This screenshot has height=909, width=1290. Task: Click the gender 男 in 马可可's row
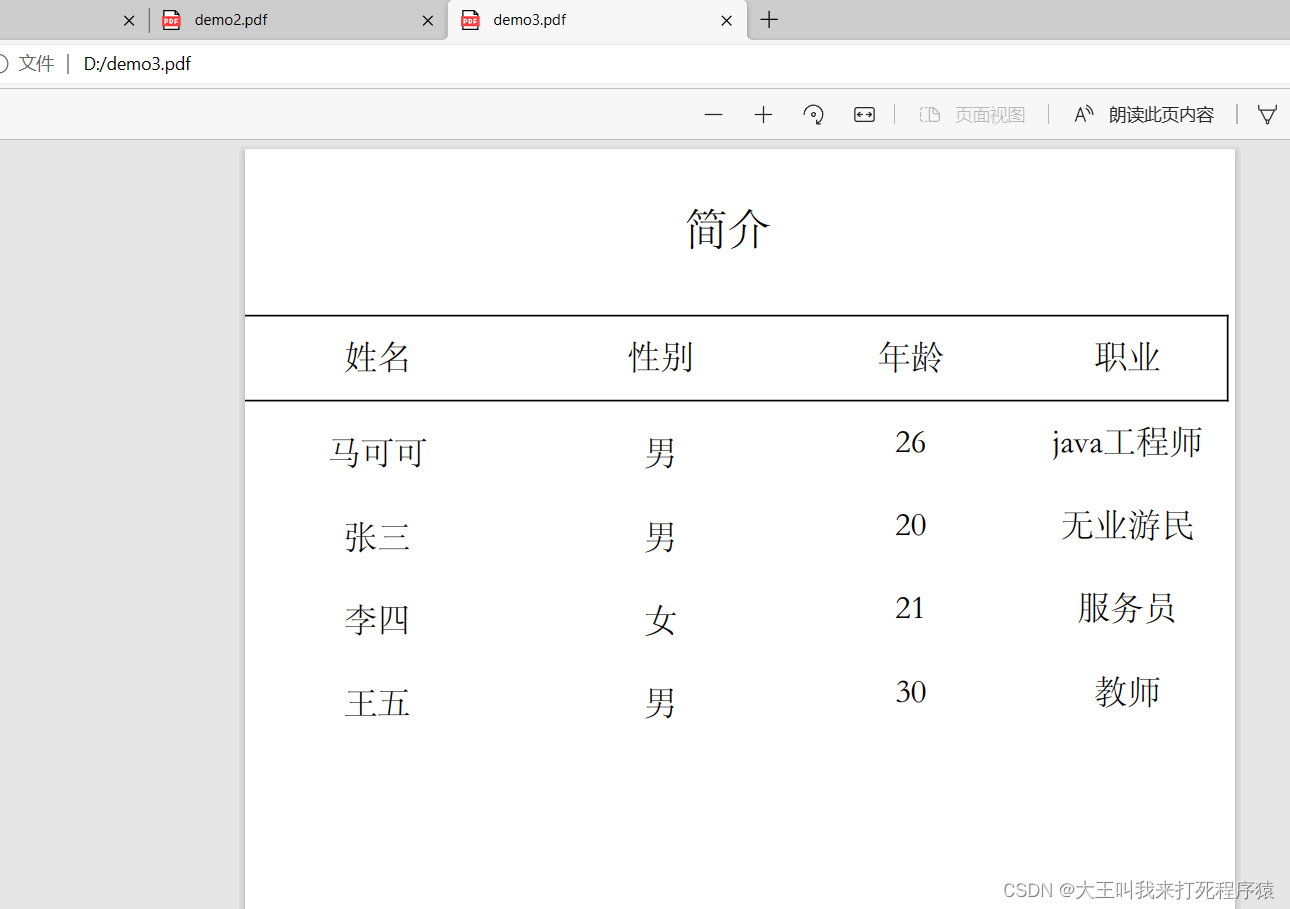tap(660, 453)
